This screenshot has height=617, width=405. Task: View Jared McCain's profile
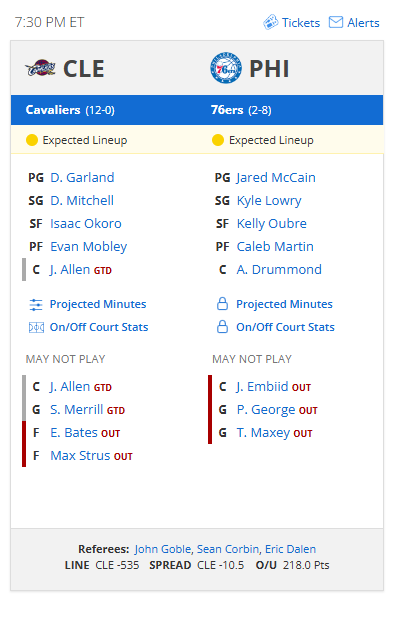[x=276, y=177]
